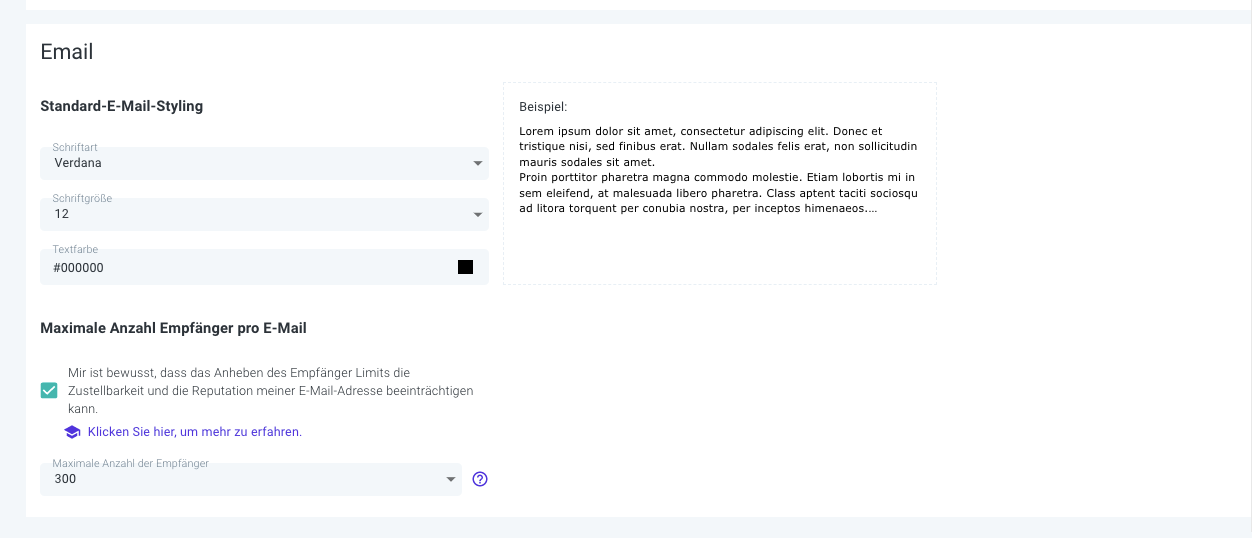Follow the 'Klicken Sie hier' link
Viewport: 1252px width, 538px height.
[x=131, y=432]
